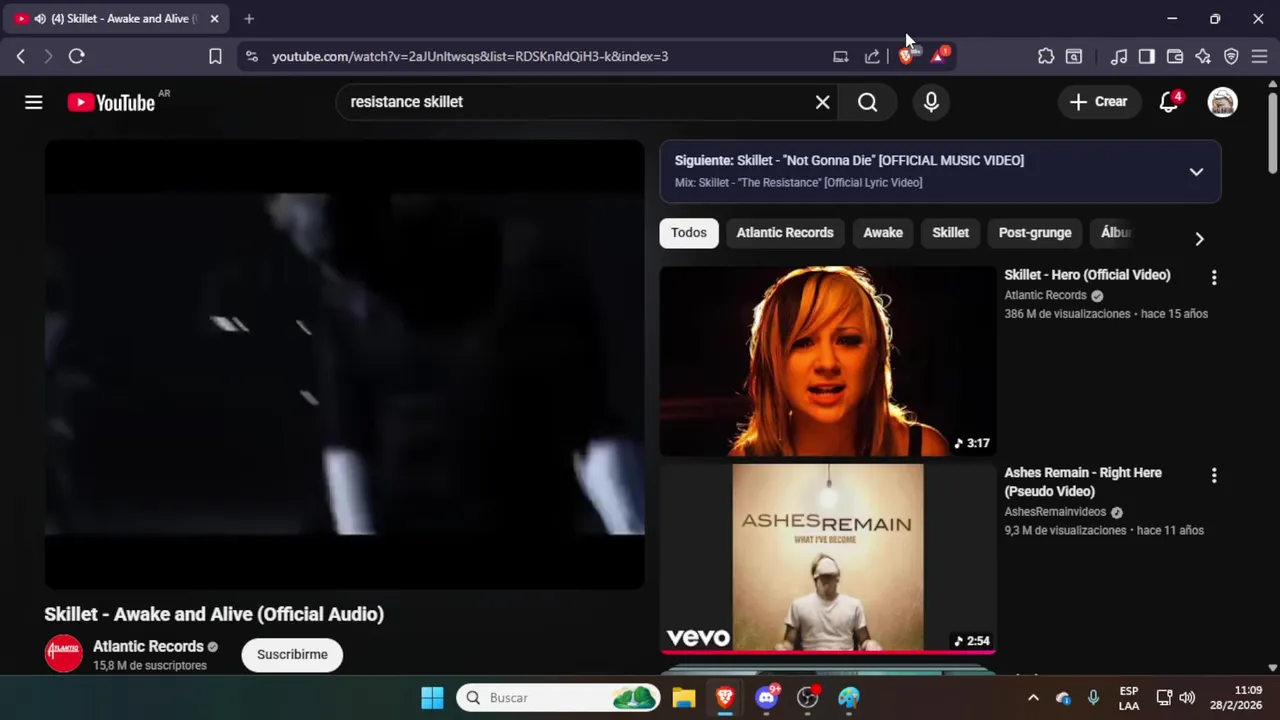
Task: View site information in the address bar
Action: pos(251,57)
